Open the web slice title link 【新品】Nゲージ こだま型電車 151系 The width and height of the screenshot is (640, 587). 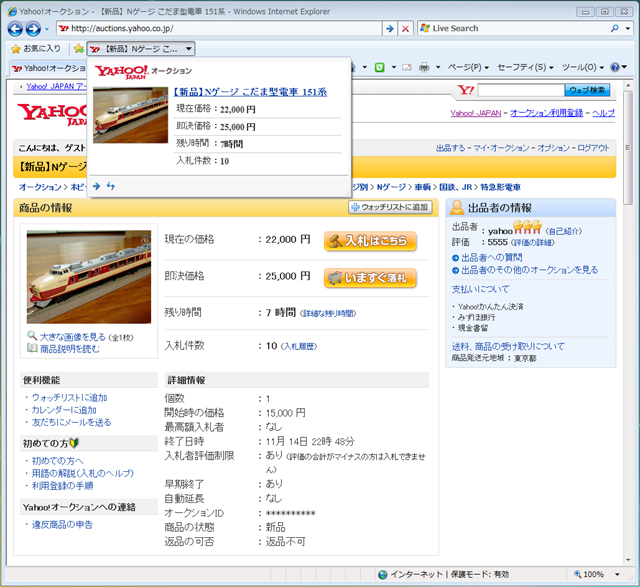250,92
